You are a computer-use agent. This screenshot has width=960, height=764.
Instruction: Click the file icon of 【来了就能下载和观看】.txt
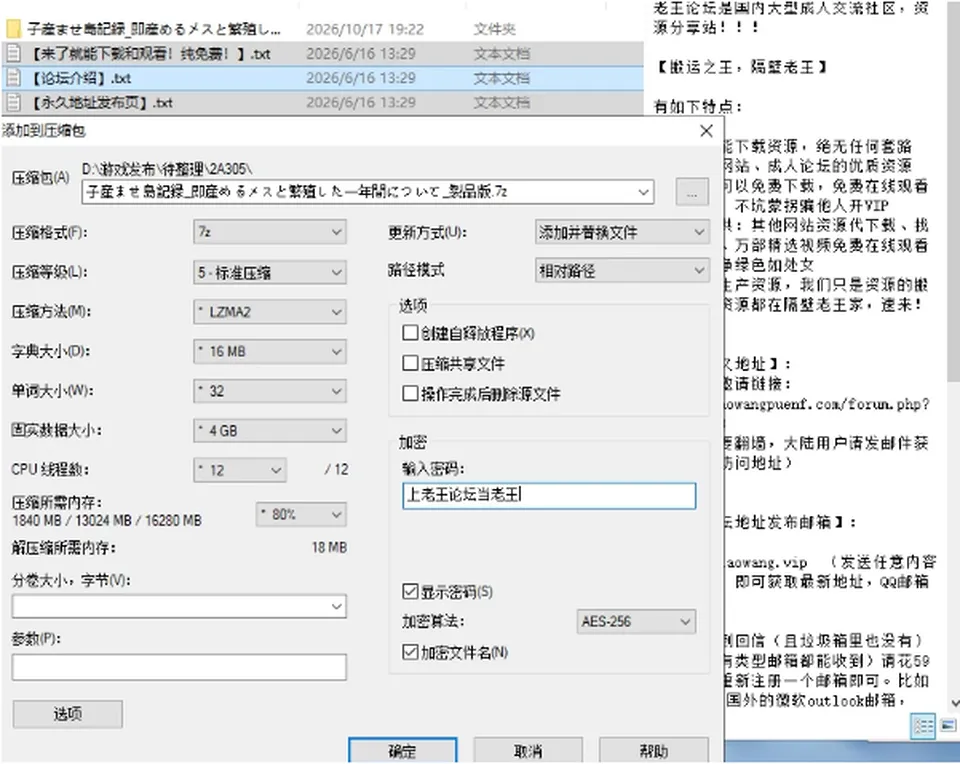(x=13, y=53)
